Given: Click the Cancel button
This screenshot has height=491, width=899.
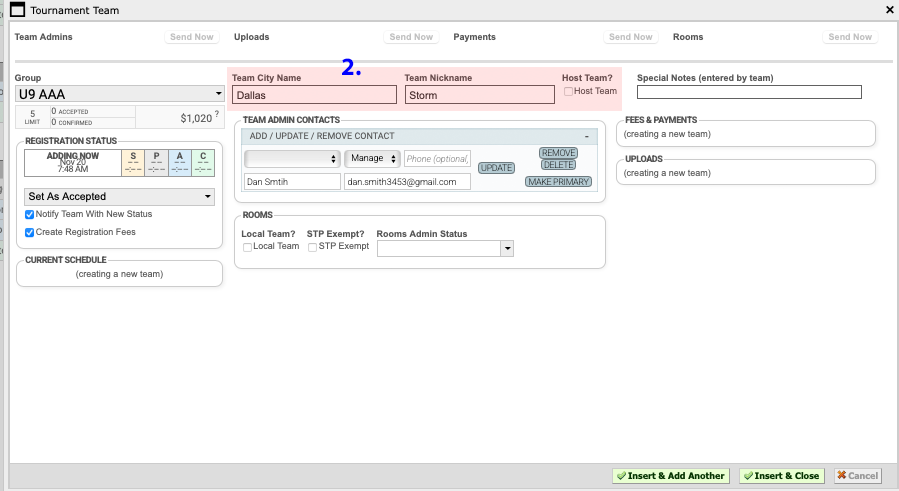Looking at the screenshot, I should [x=858, y=476].
